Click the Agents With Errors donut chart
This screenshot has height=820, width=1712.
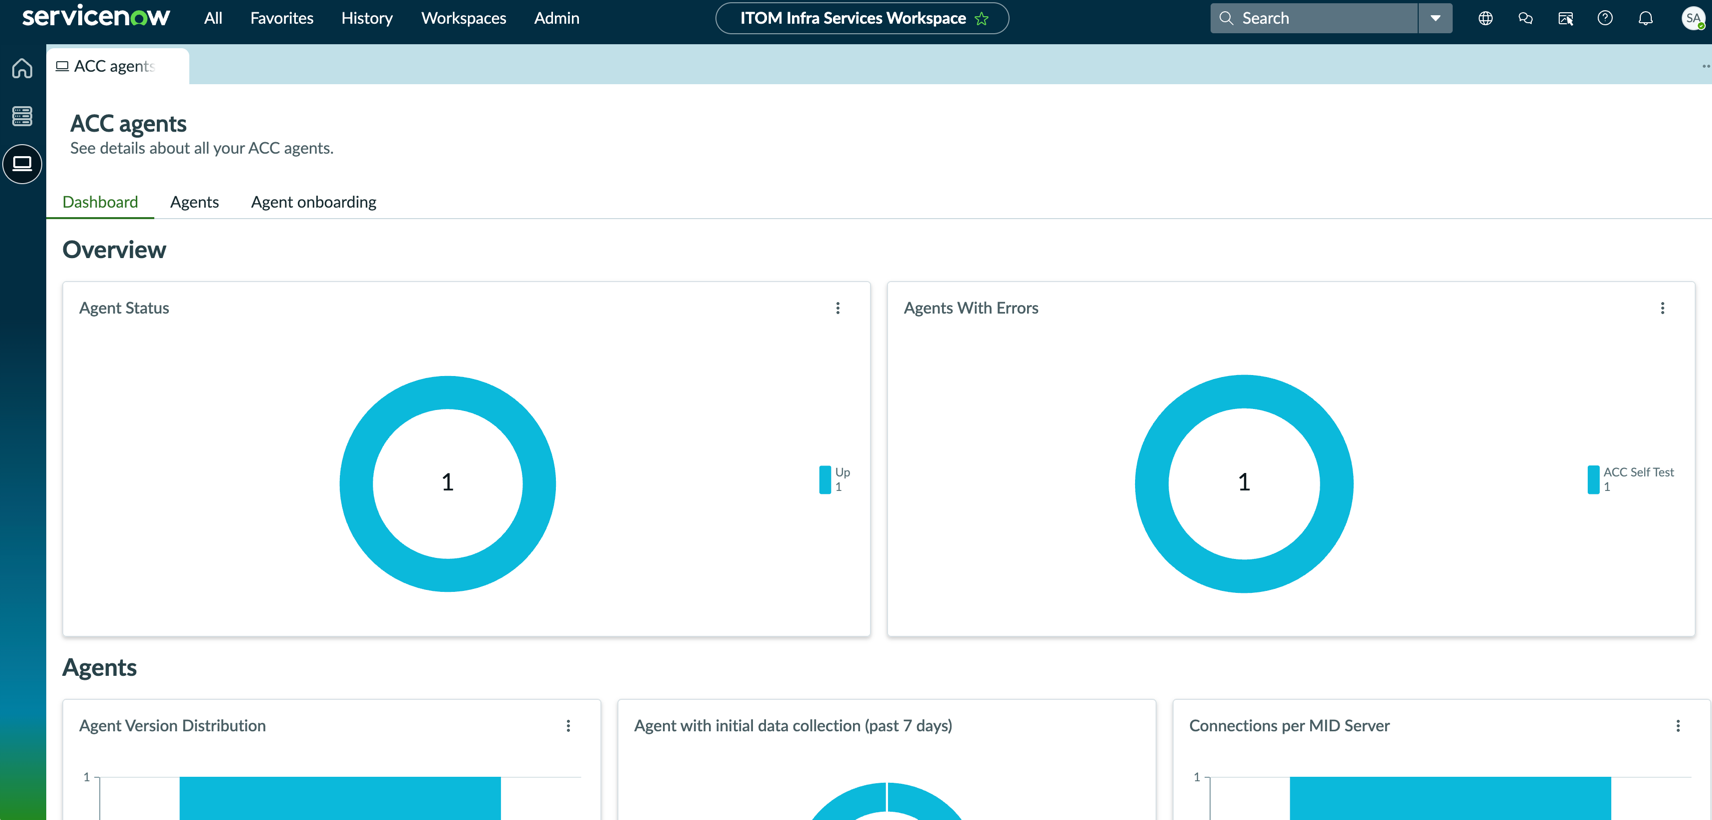pos(1244,484)
